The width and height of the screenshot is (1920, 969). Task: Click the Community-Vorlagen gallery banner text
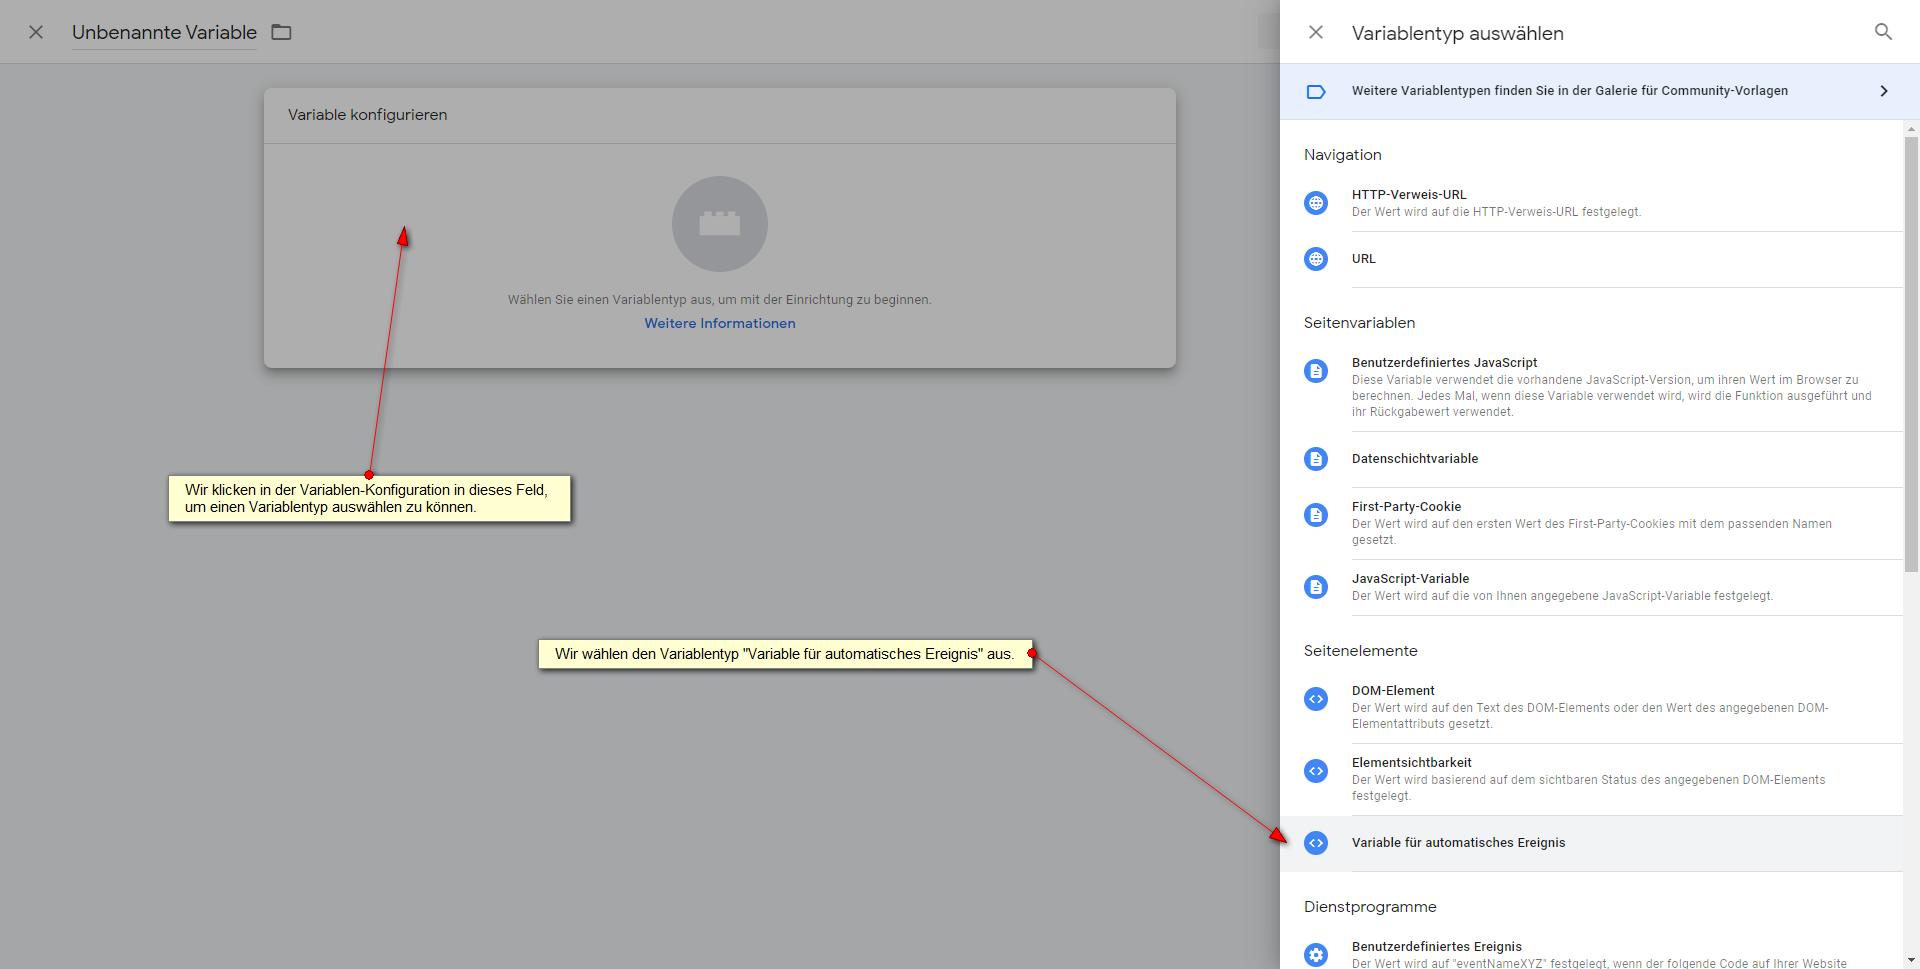[1569, 91]
